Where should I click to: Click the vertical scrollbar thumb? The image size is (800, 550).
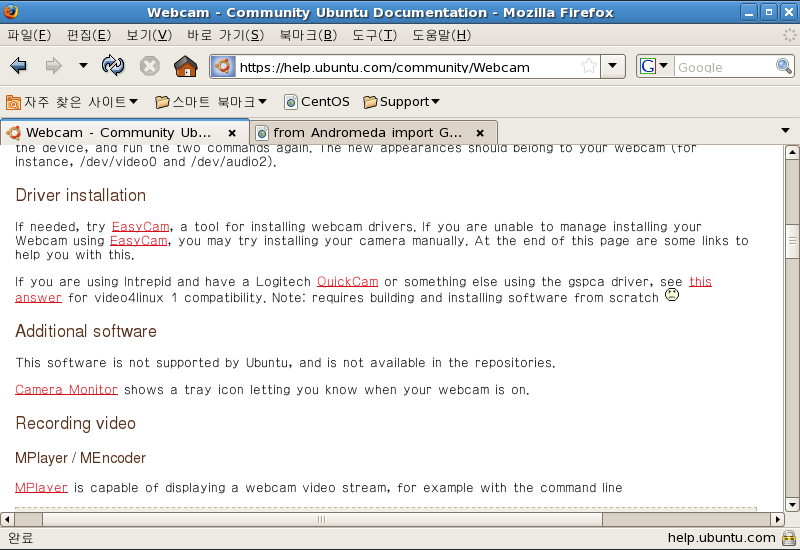(x=792, y=241)
